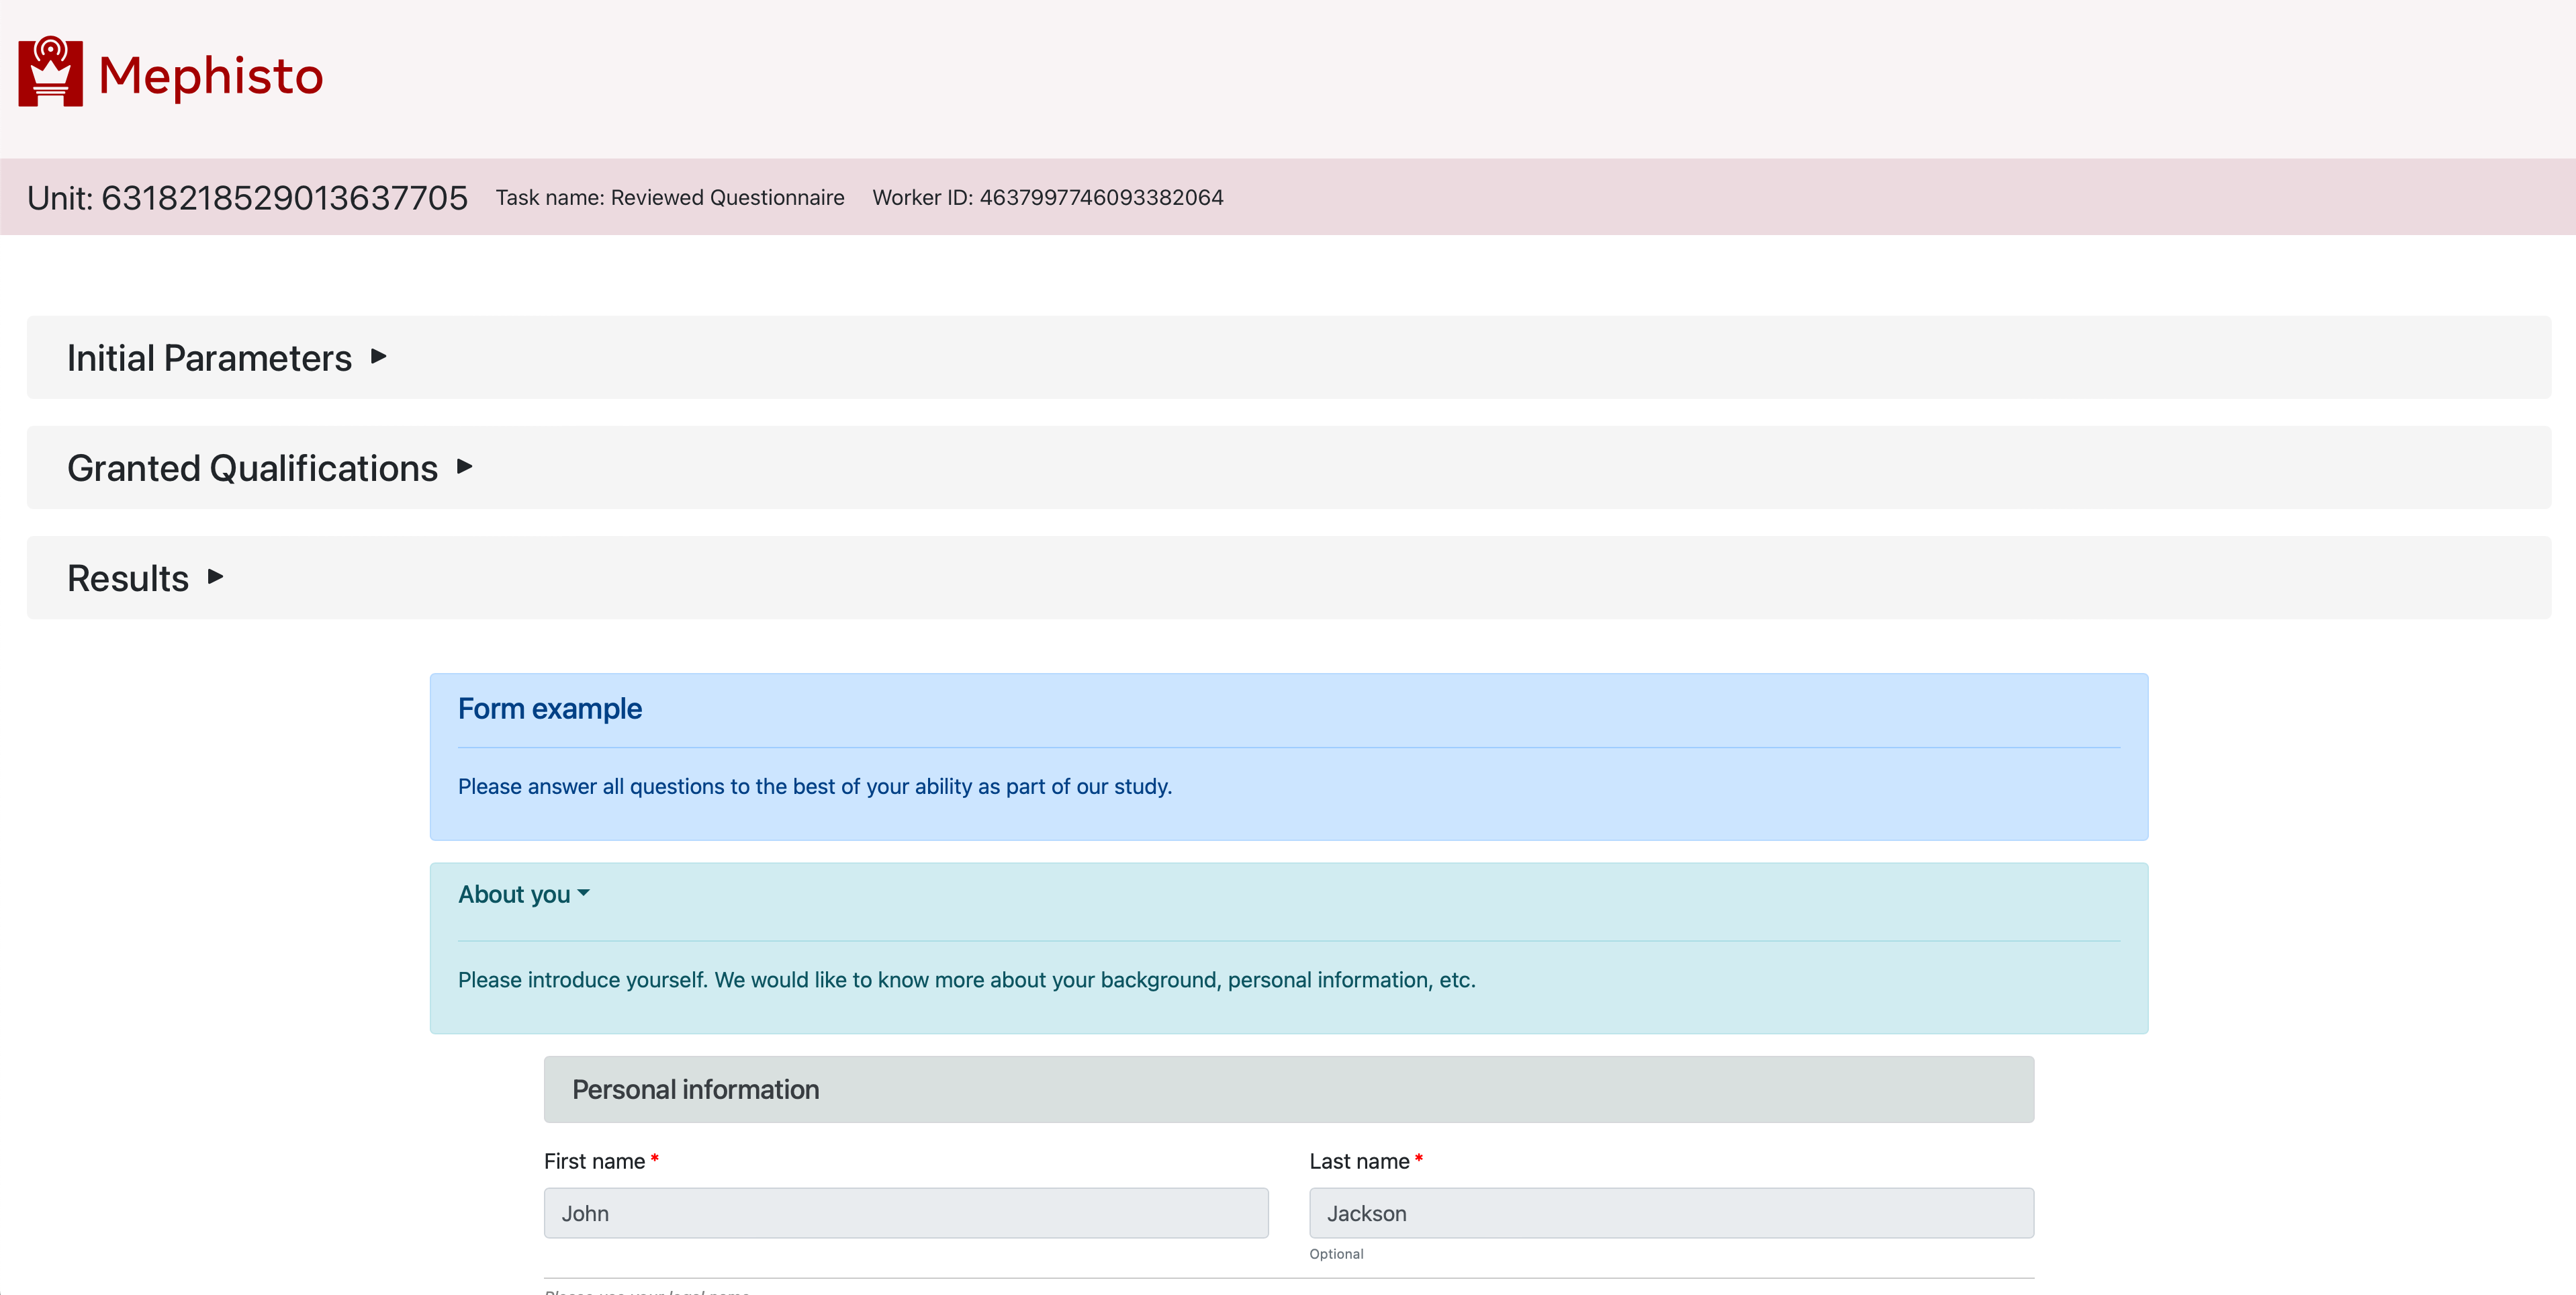
Task: Select the Unit ID 6318218529013637705 text
Action: pyautogui.click(x=284, y=198)
